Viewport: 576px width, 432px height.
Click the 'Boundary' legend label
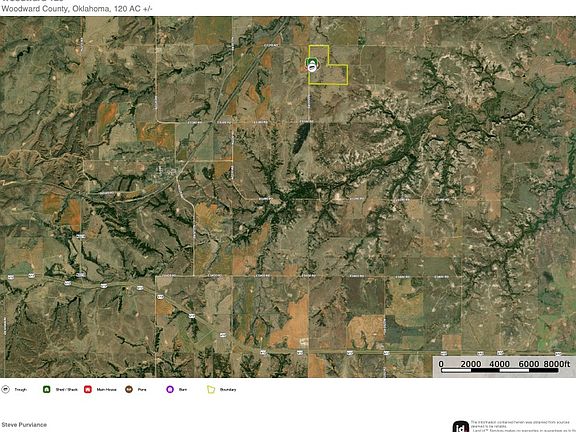228,389
